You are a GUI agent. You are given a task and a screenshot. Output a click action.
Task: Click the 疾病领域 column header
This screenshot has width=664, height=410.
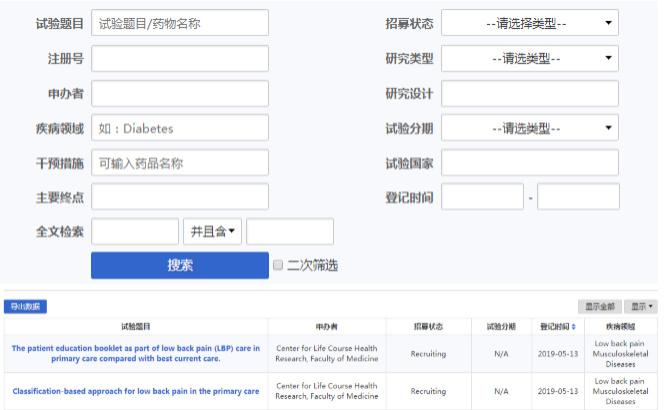pyautogui.click(x=620, y=327)
